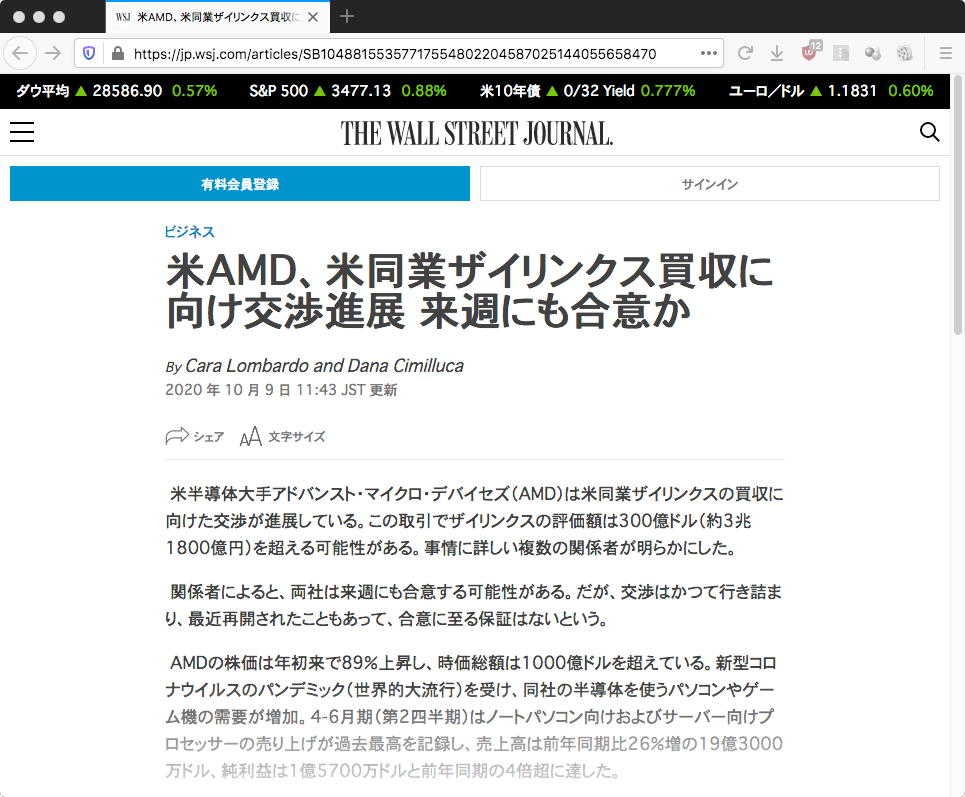Image resolution: width=965 pixels, height=797 pixels.
Task: Reload the current page
Action: coord(745,54)
